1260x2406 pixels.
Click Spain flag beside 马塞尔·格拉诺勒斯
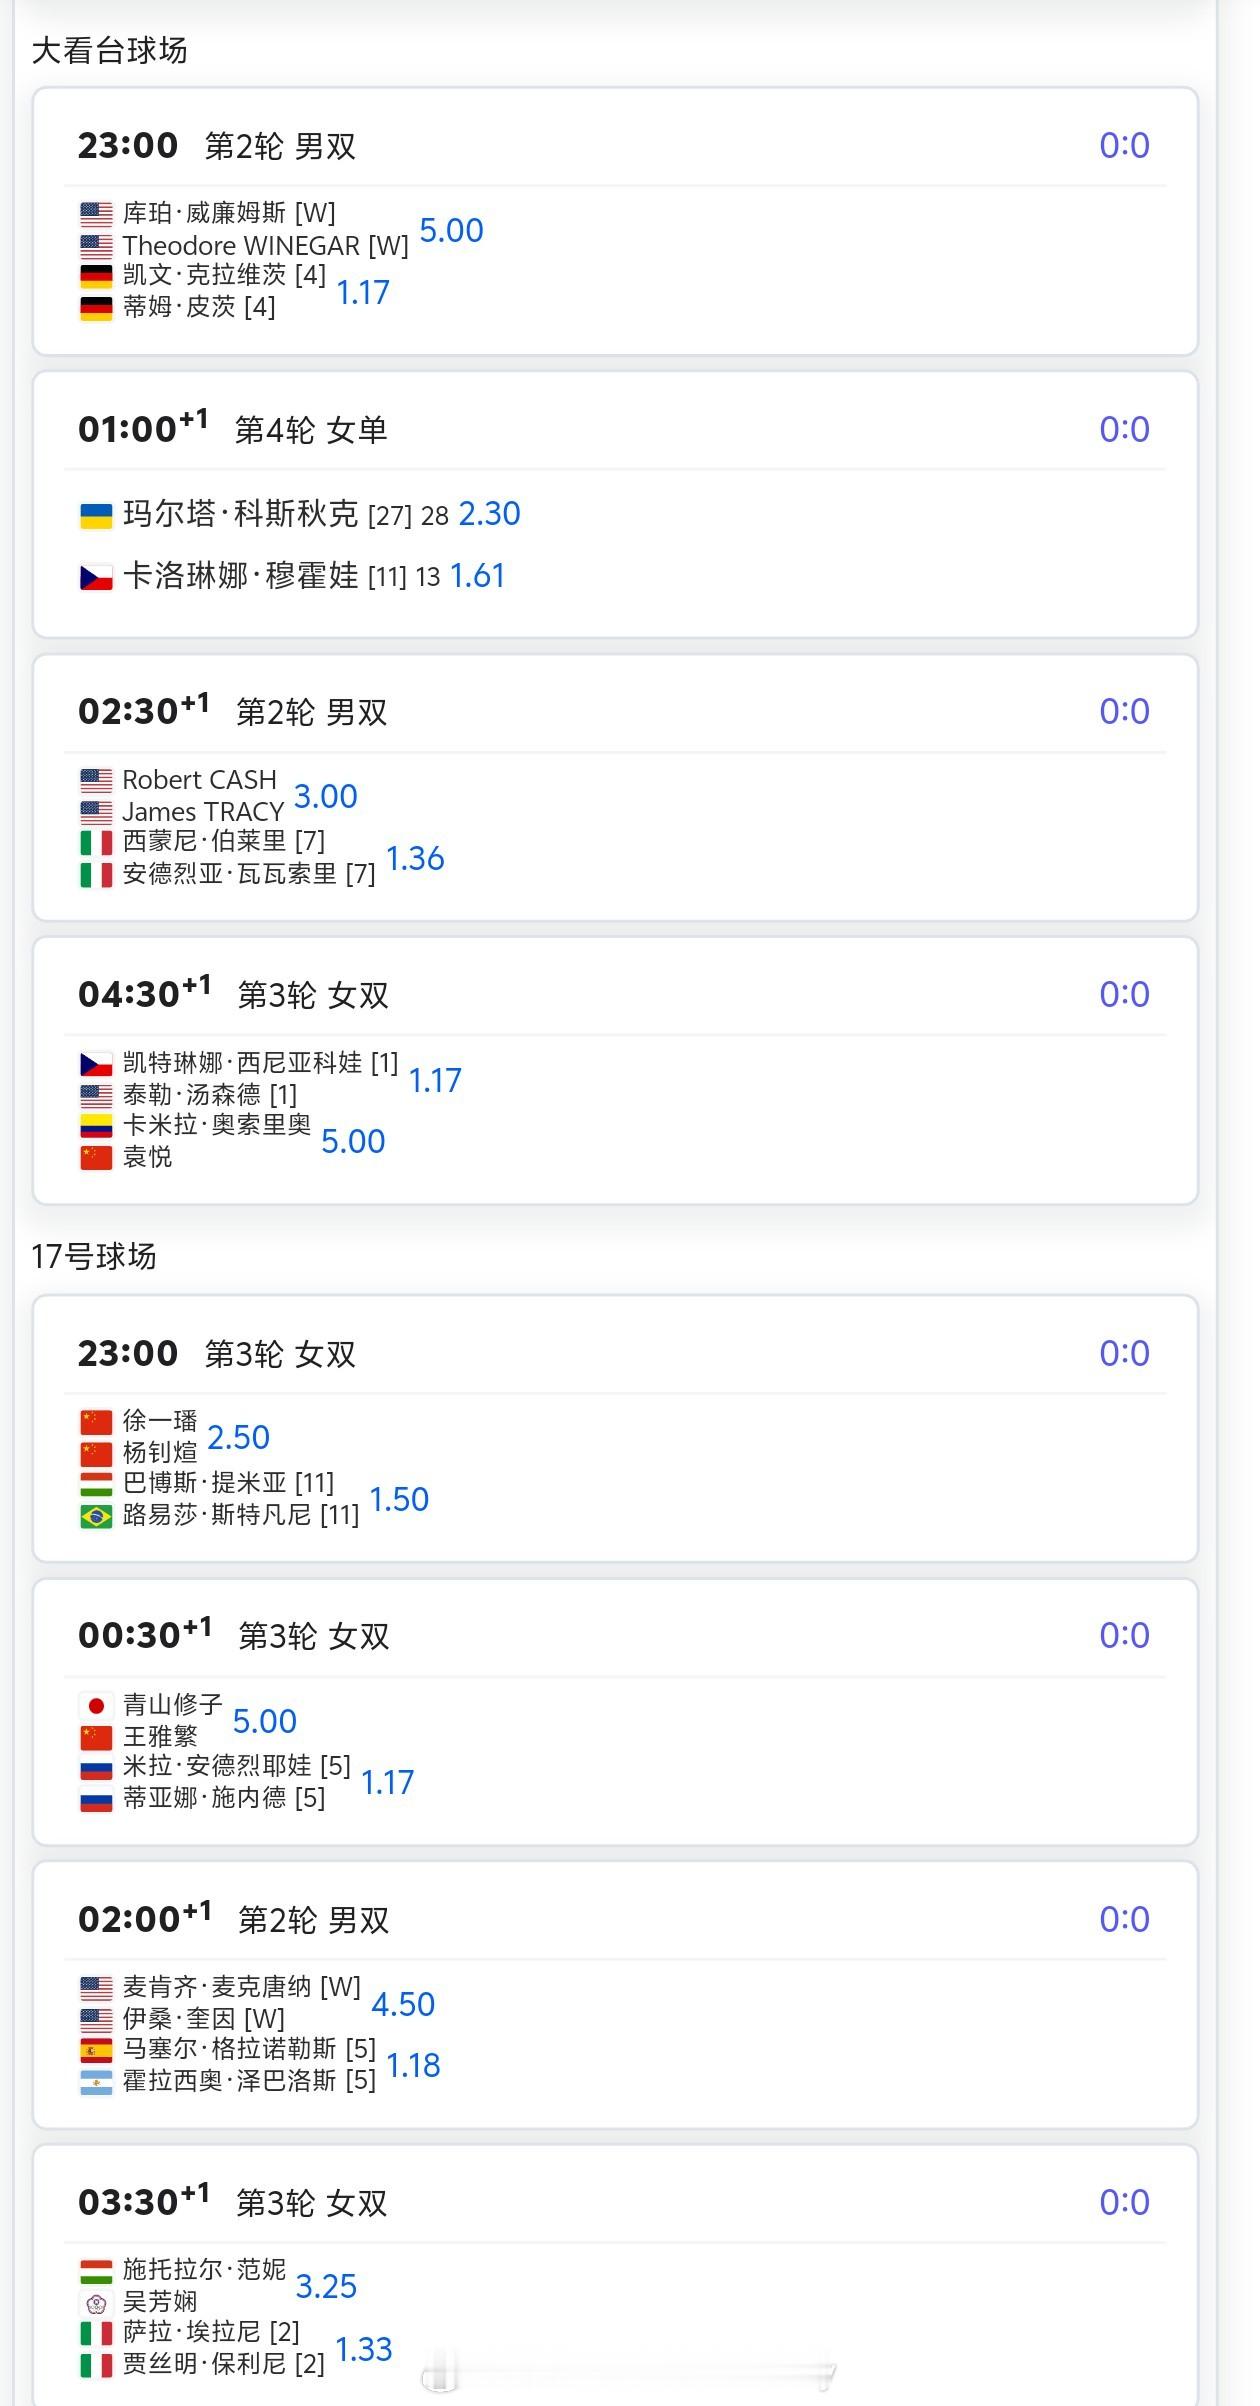coord(96,2051)
